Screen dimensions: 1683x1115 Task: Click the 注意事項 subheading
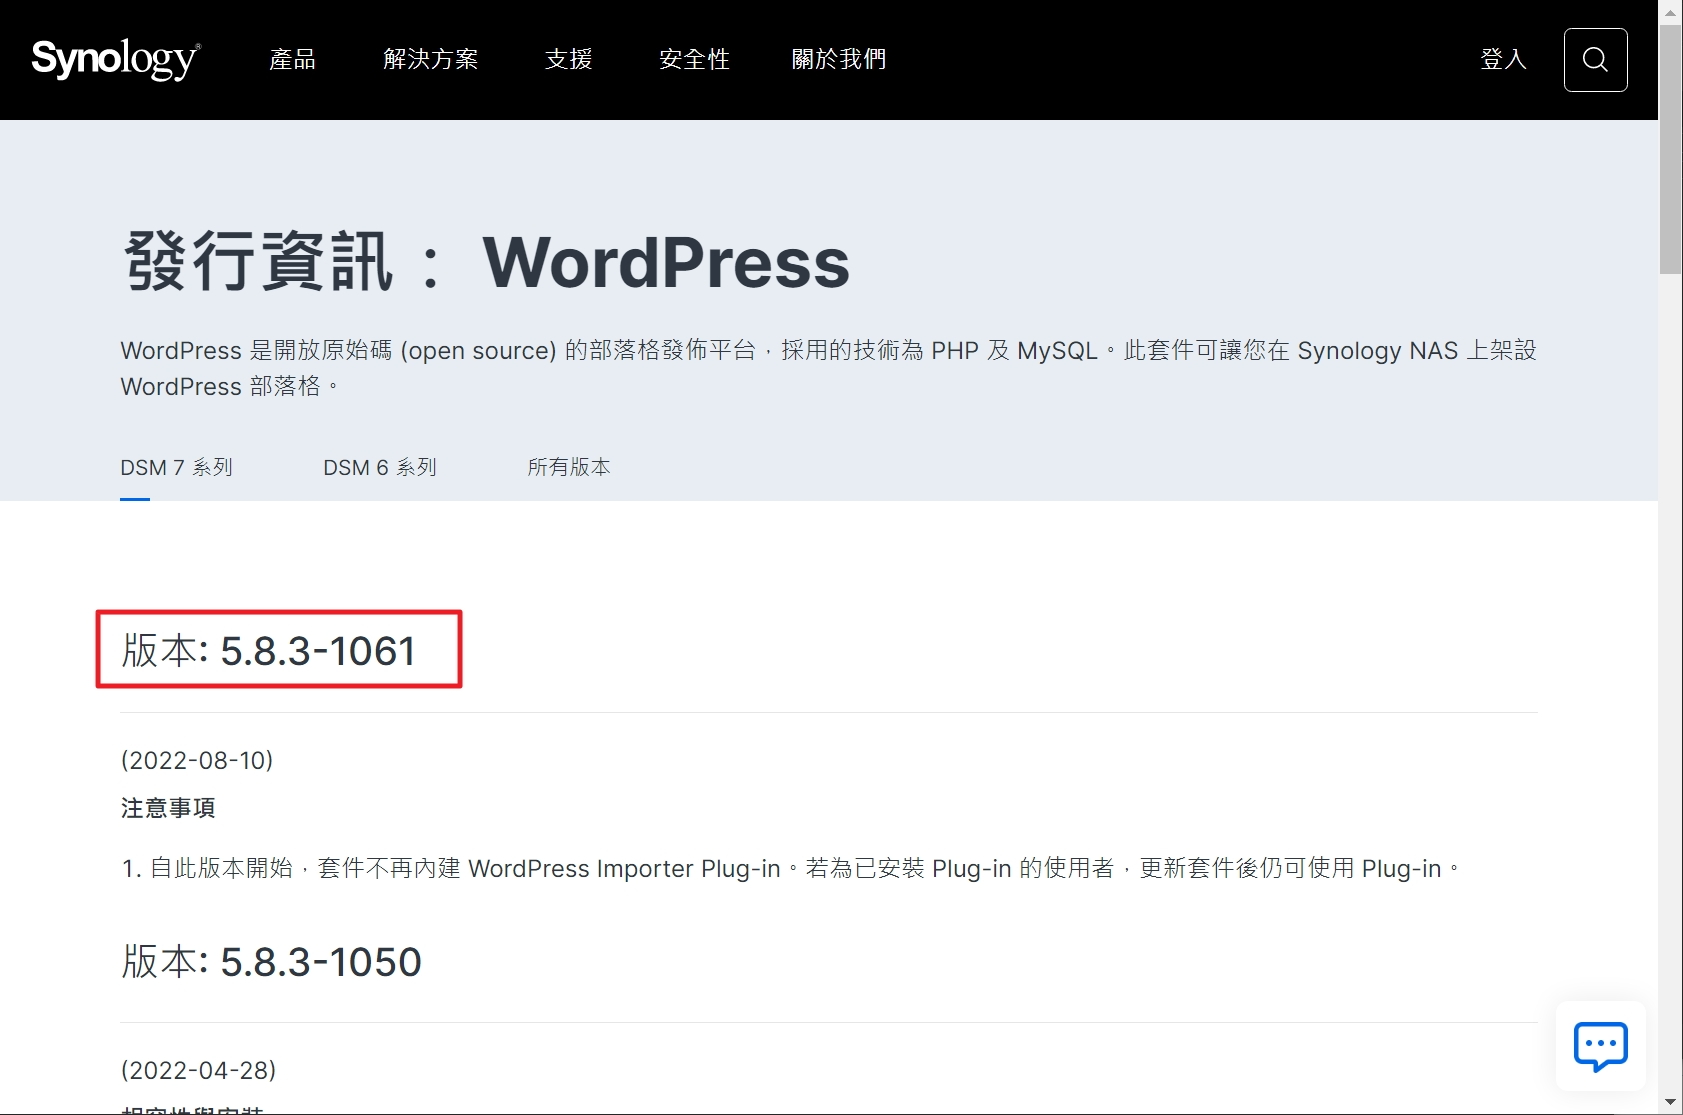(x=168, y=808)
